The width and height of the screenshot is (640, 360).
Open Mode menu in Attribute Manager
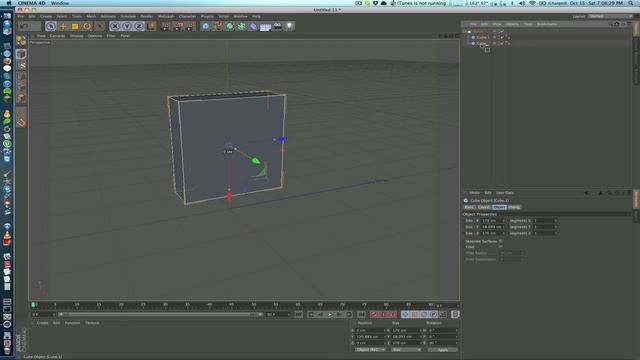coord(475,193)
